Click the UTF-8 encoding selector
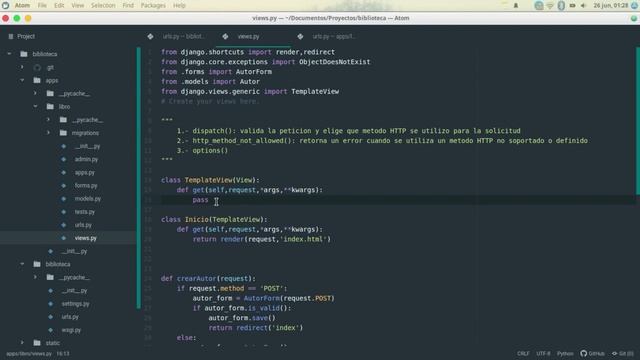Screen dimensions: 640x360 543,353
